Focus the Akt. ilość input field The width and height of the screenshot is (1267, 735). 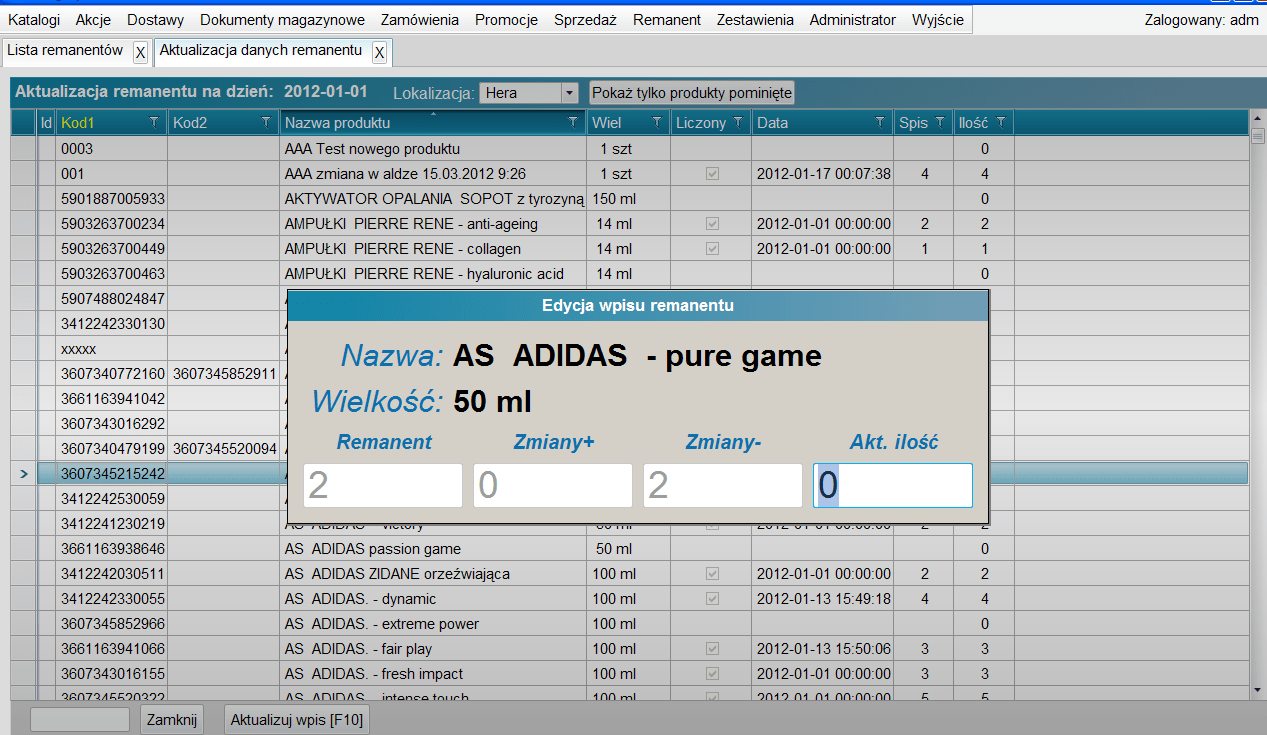(893, 485)
